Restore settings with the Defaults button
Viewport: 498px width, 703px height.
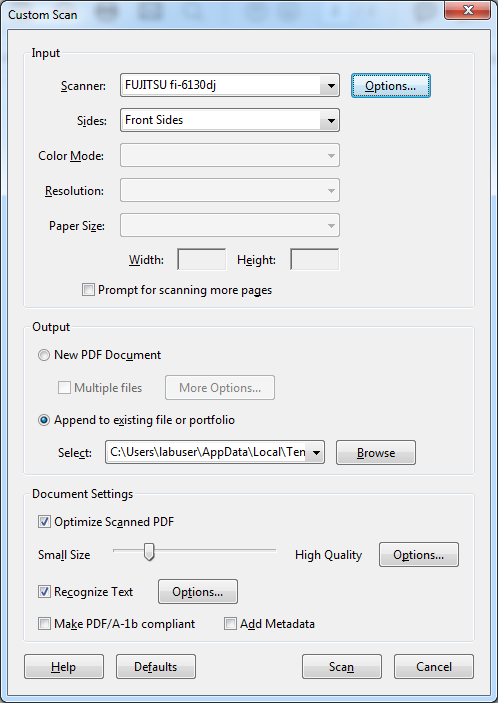[x=156, y=667]
